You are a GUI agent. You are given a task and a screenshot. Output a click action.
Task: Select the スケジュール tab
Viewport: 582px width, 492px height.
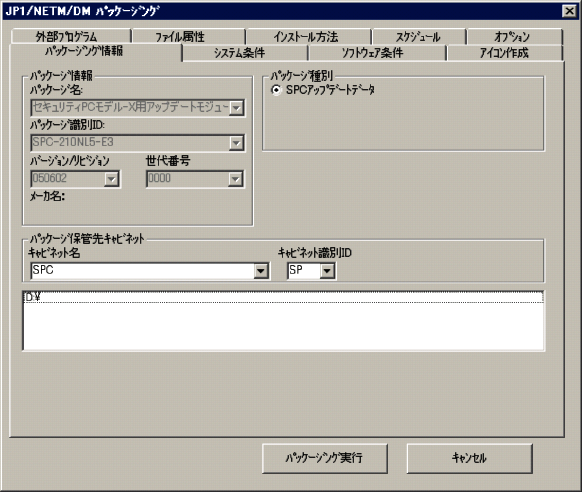pos(419,36)
